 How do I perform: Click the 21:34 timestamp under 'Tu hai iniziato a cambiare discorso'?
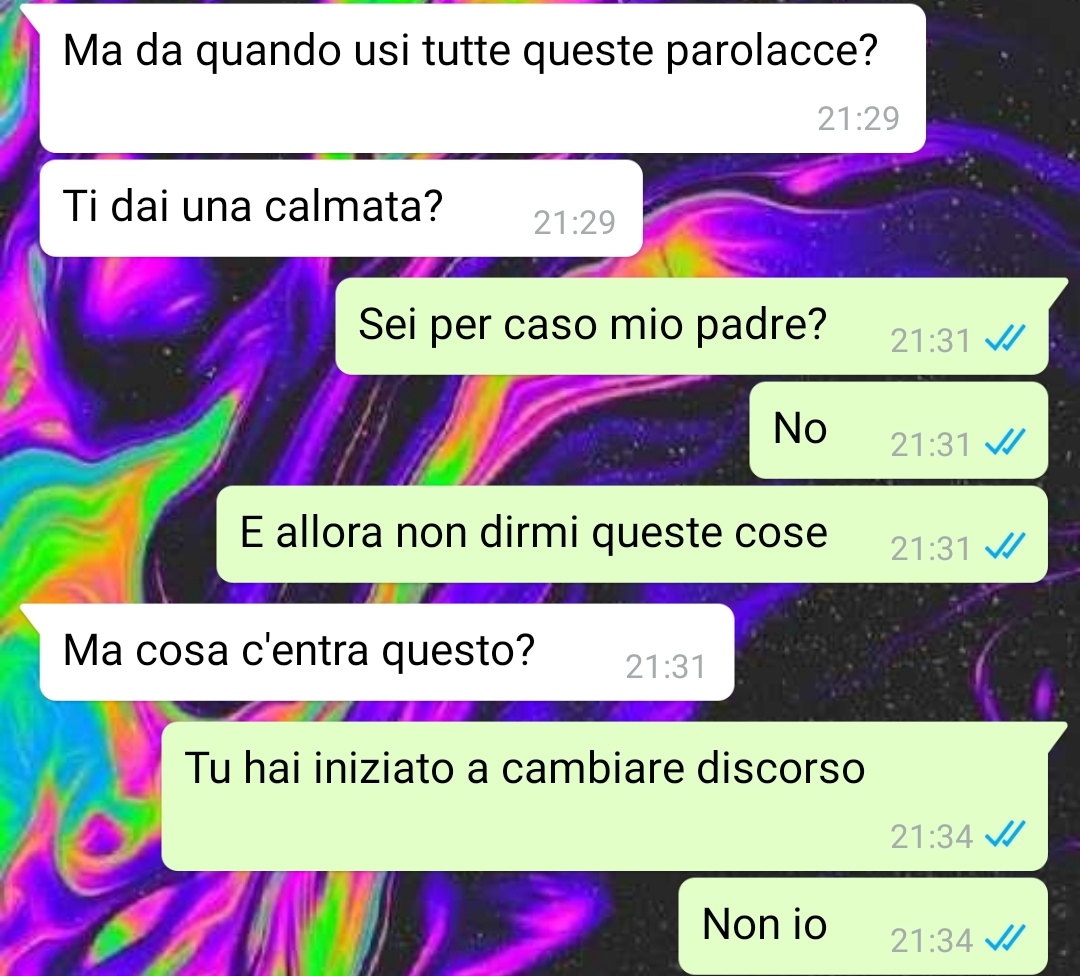coord(931,836)
